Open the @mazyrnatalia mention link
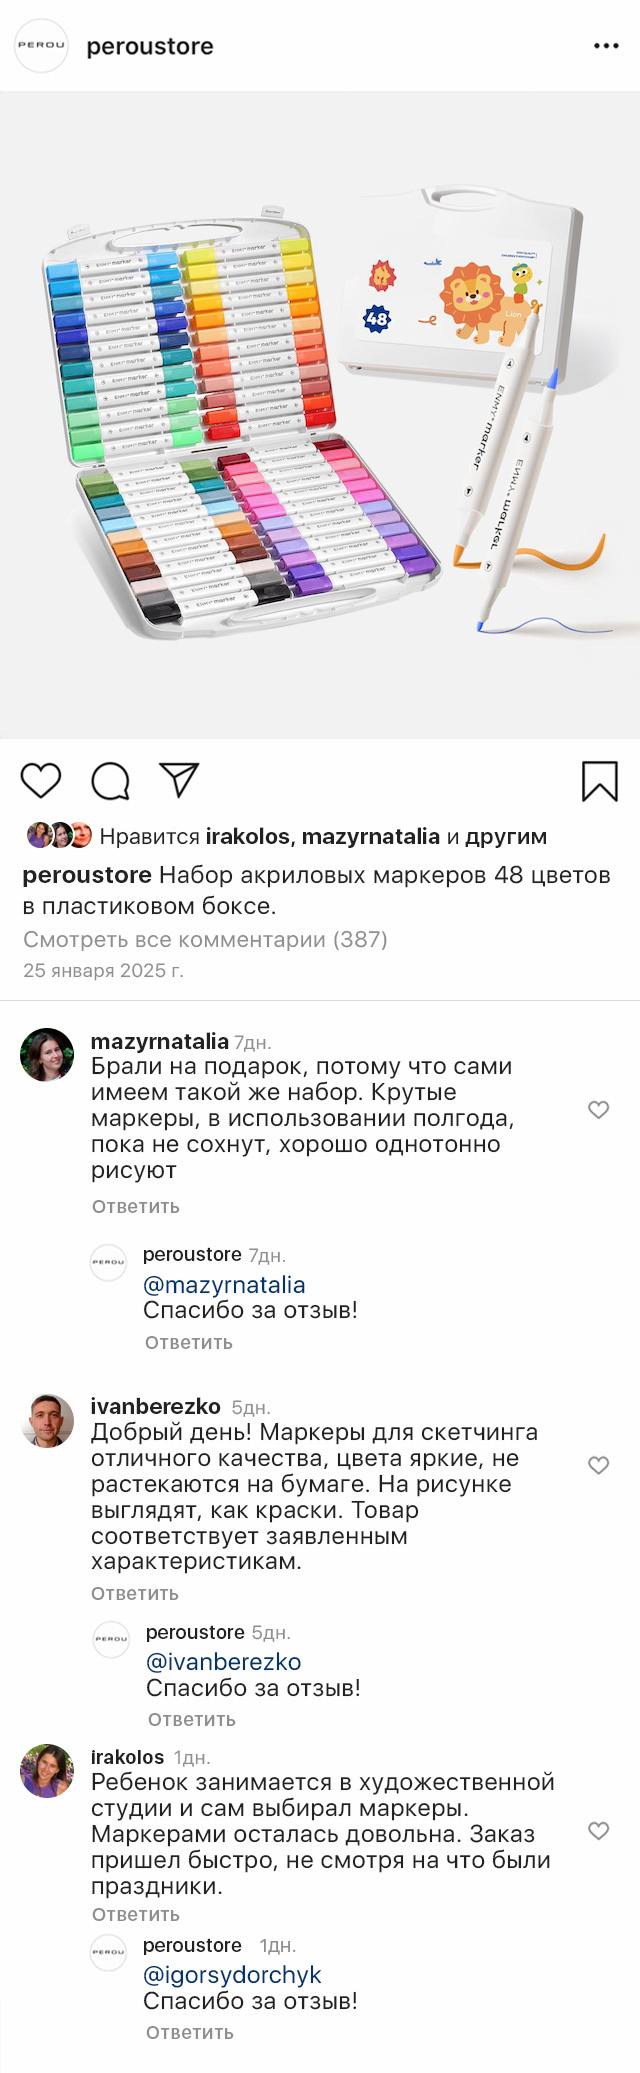640x2073 pixels. 224,1284
